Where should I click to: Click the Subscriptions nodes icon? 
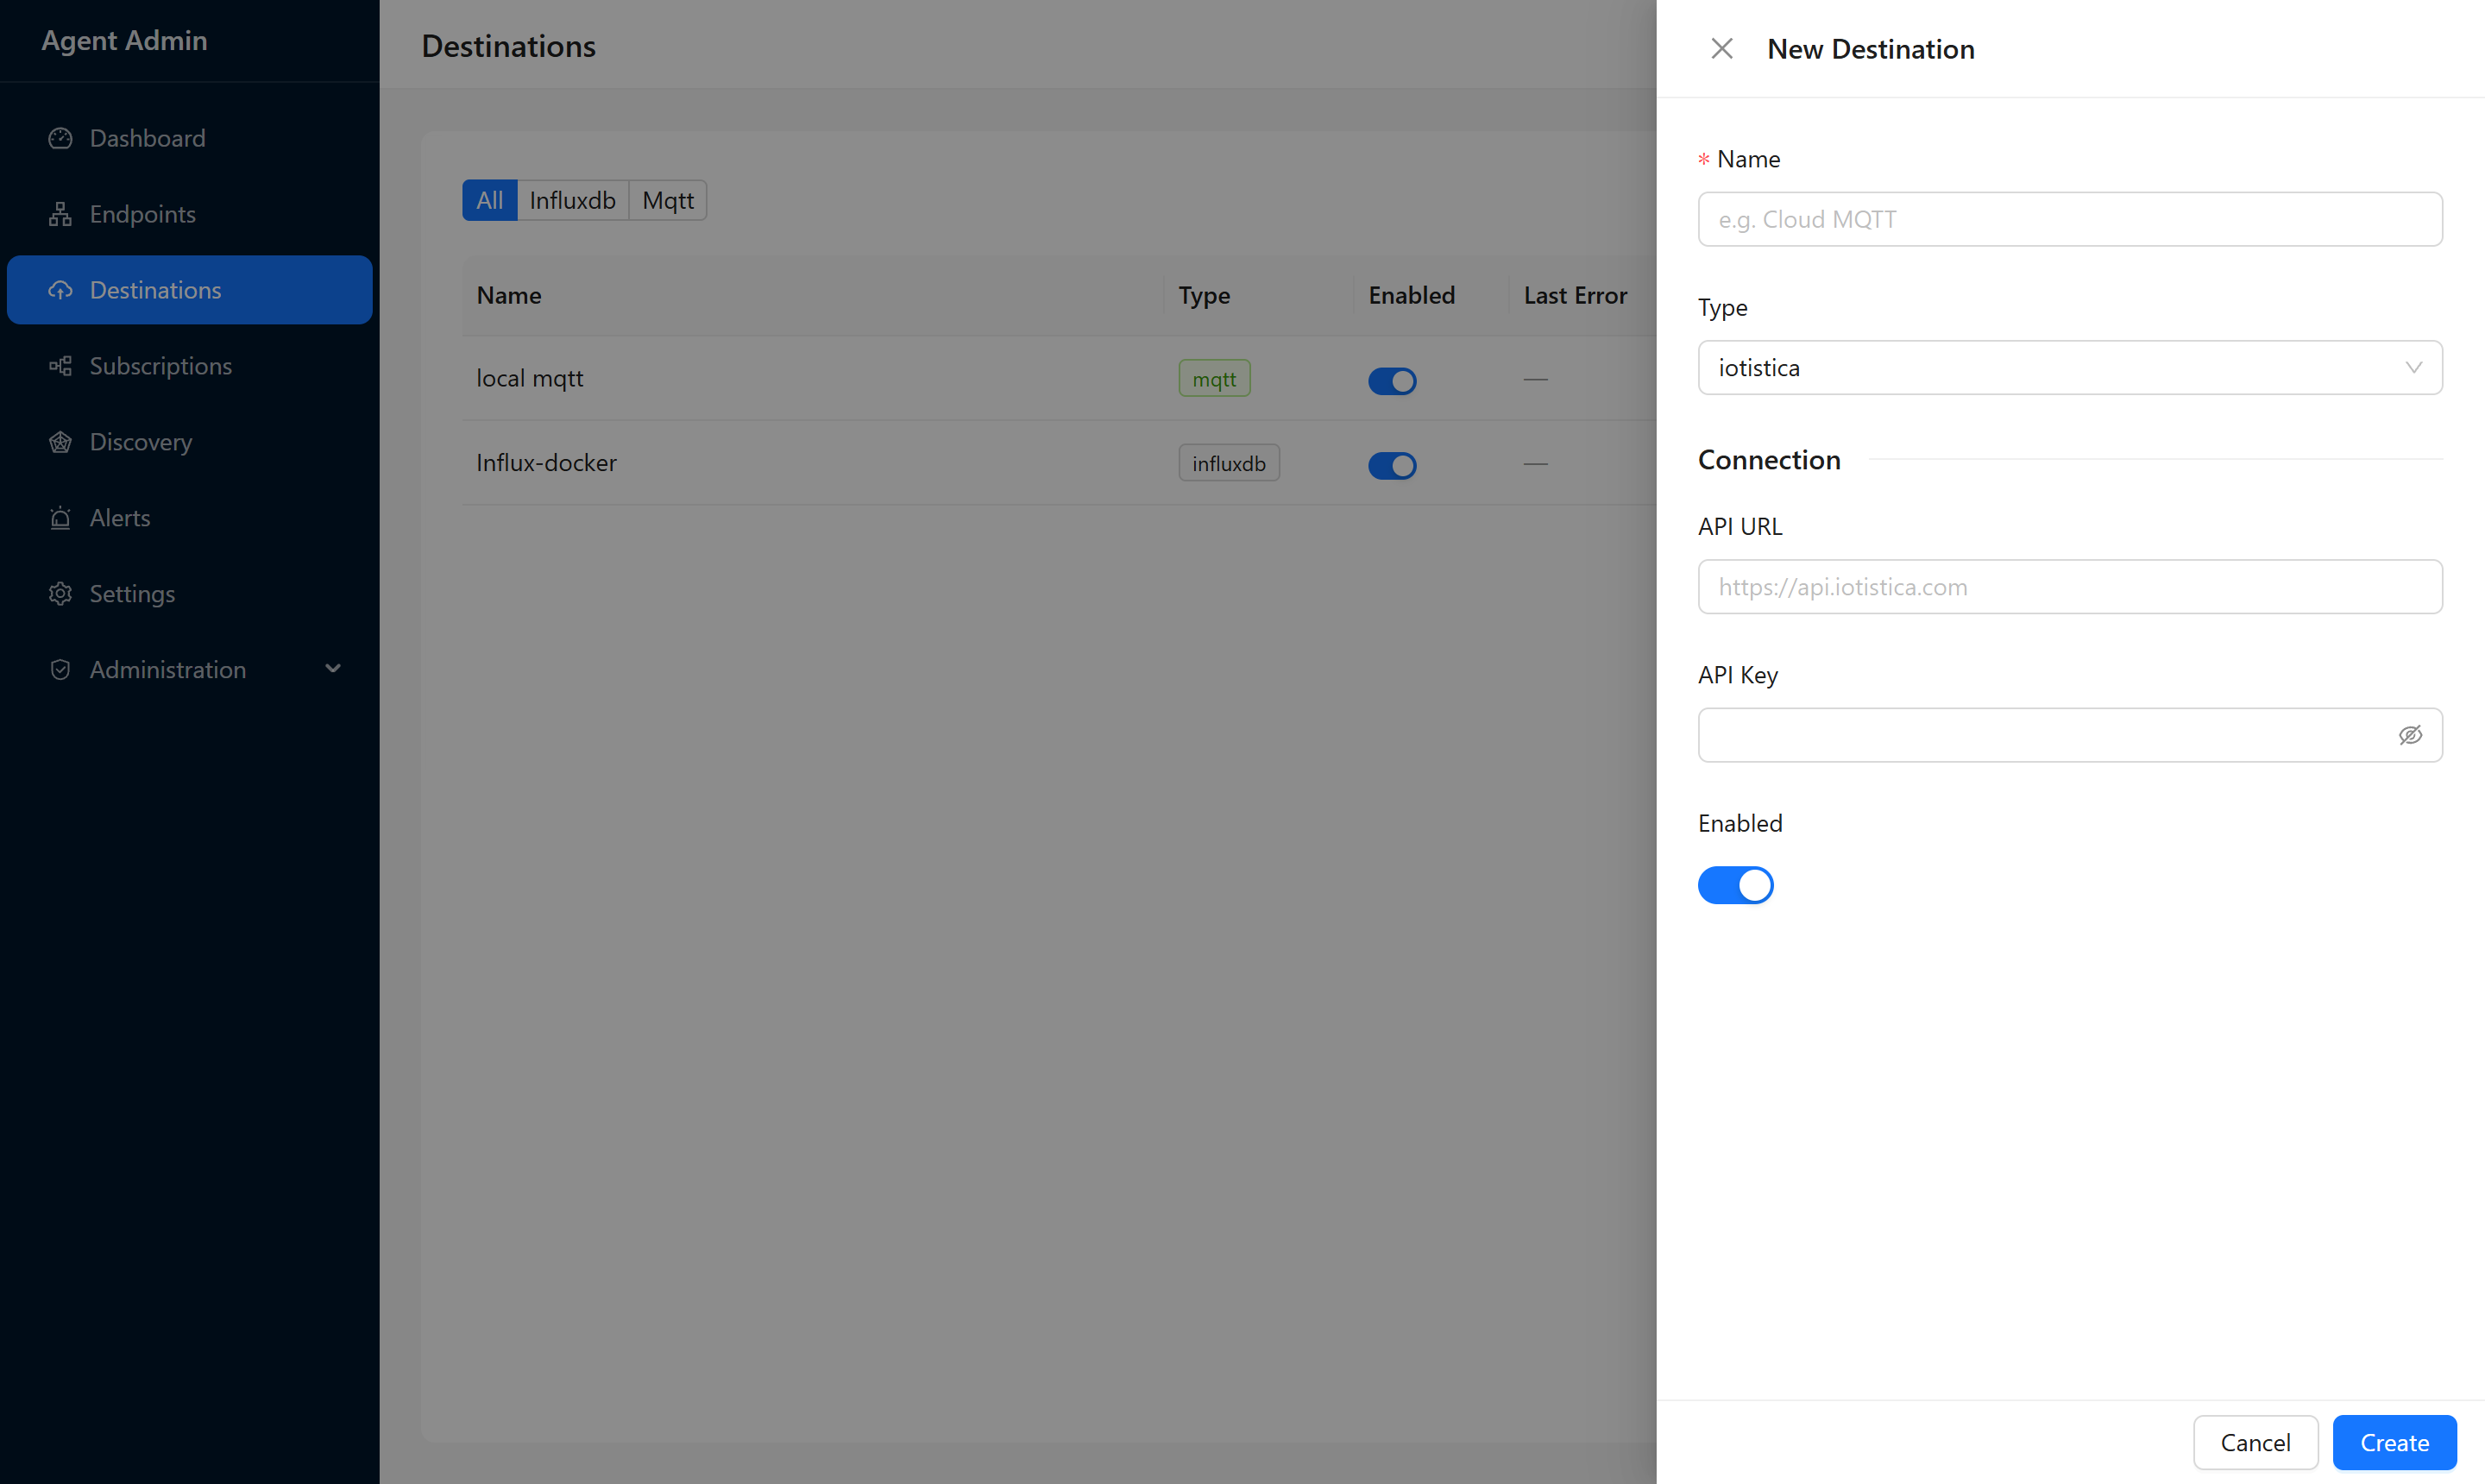point(60,366)
